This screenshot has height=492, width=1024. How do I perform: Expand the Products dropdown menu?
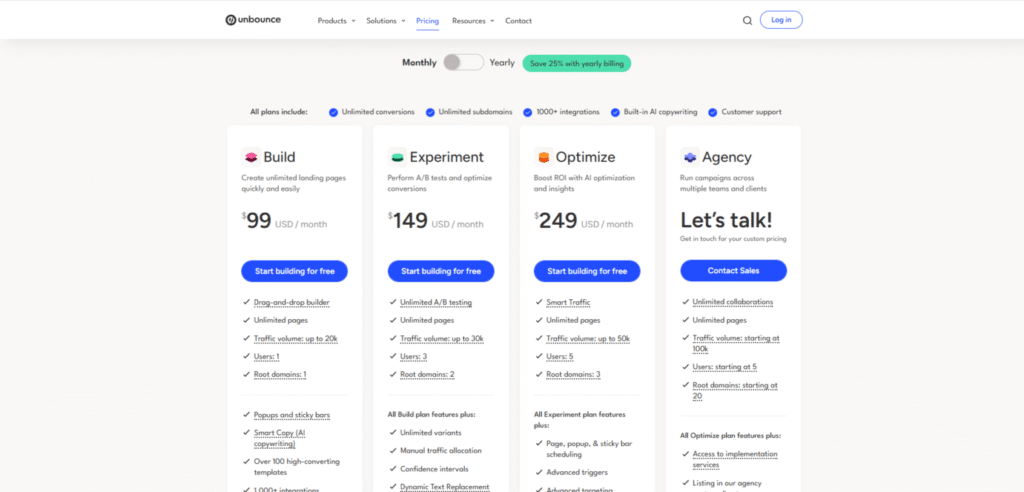coord(336,20)
